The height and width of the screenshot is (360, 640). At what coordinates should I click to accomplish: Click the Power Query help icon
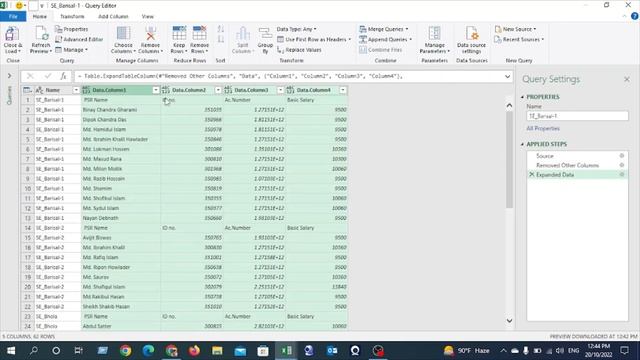coord(634,16)
